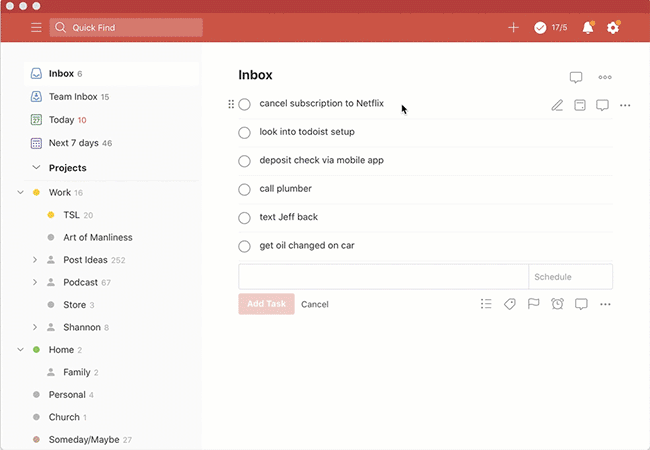Open the task scheduler icon on Netflix task
650x450 pixels.
pos(580,105)
